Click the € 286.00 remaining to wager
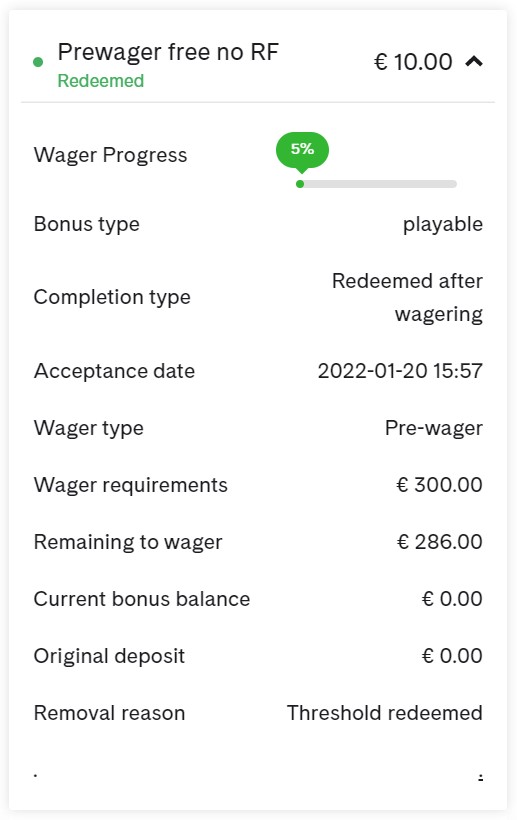 439,542
